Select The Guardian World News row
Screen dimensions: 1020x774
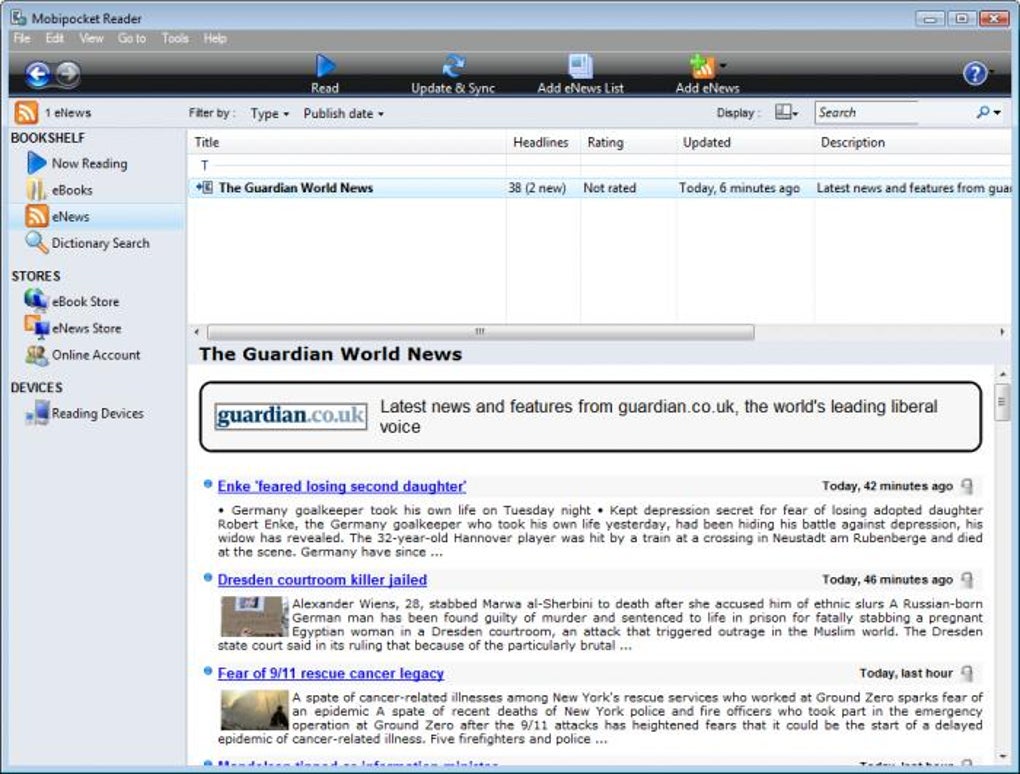point(599,188)
